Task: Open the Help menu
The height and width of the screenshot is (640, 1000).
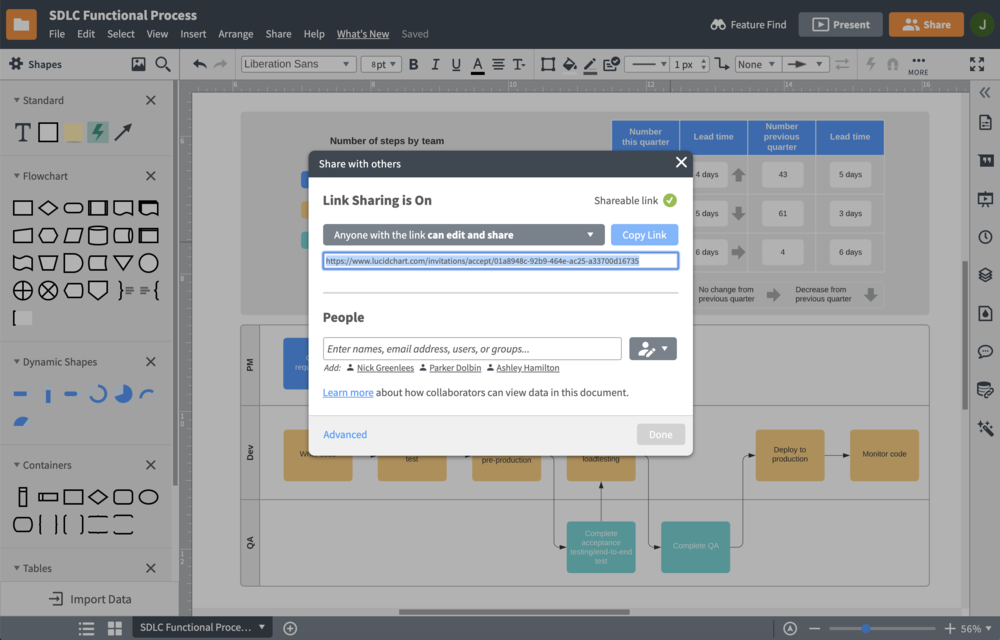Action: 314,33
